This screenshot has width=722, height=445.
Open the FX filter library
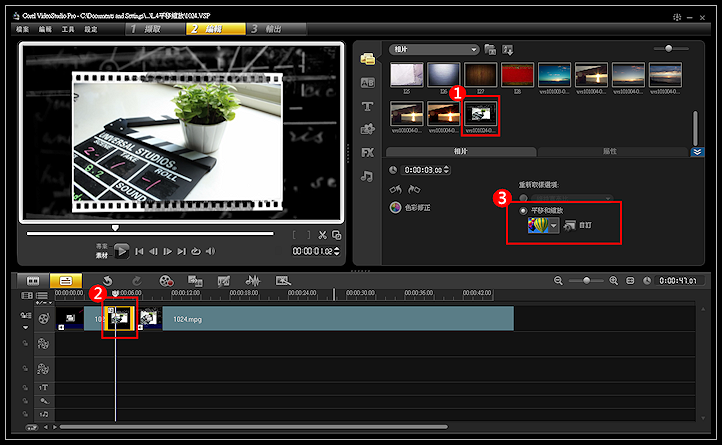point(367,152)
